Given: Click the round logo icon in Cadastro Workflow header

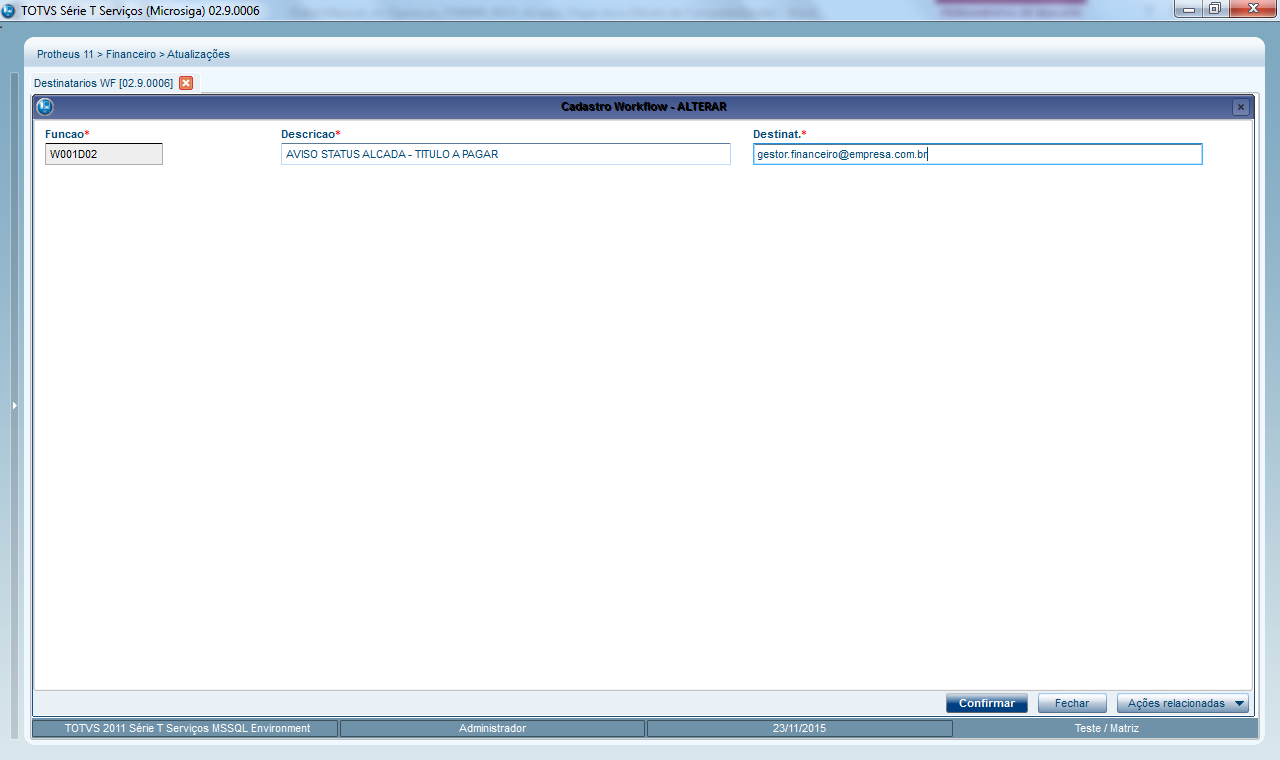Looking at the screenshot, I should tap(44, 107).
